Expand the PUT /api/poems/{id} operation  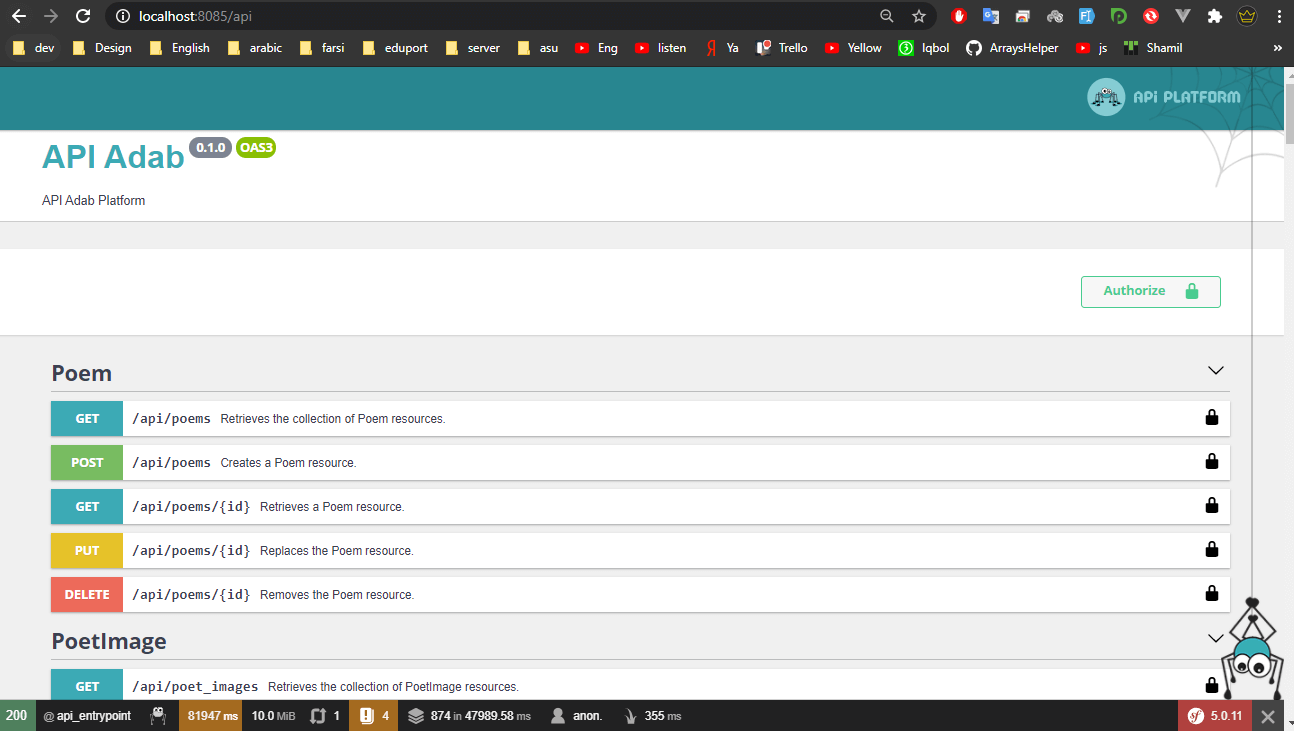640,550
